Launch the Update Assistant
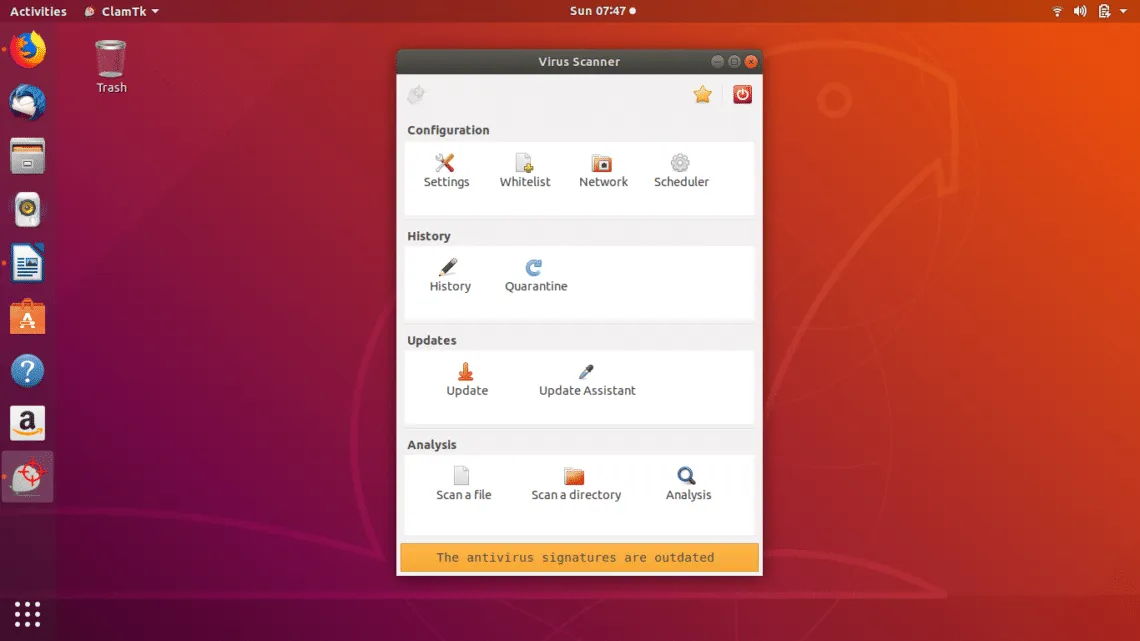 tap(587, 373)
